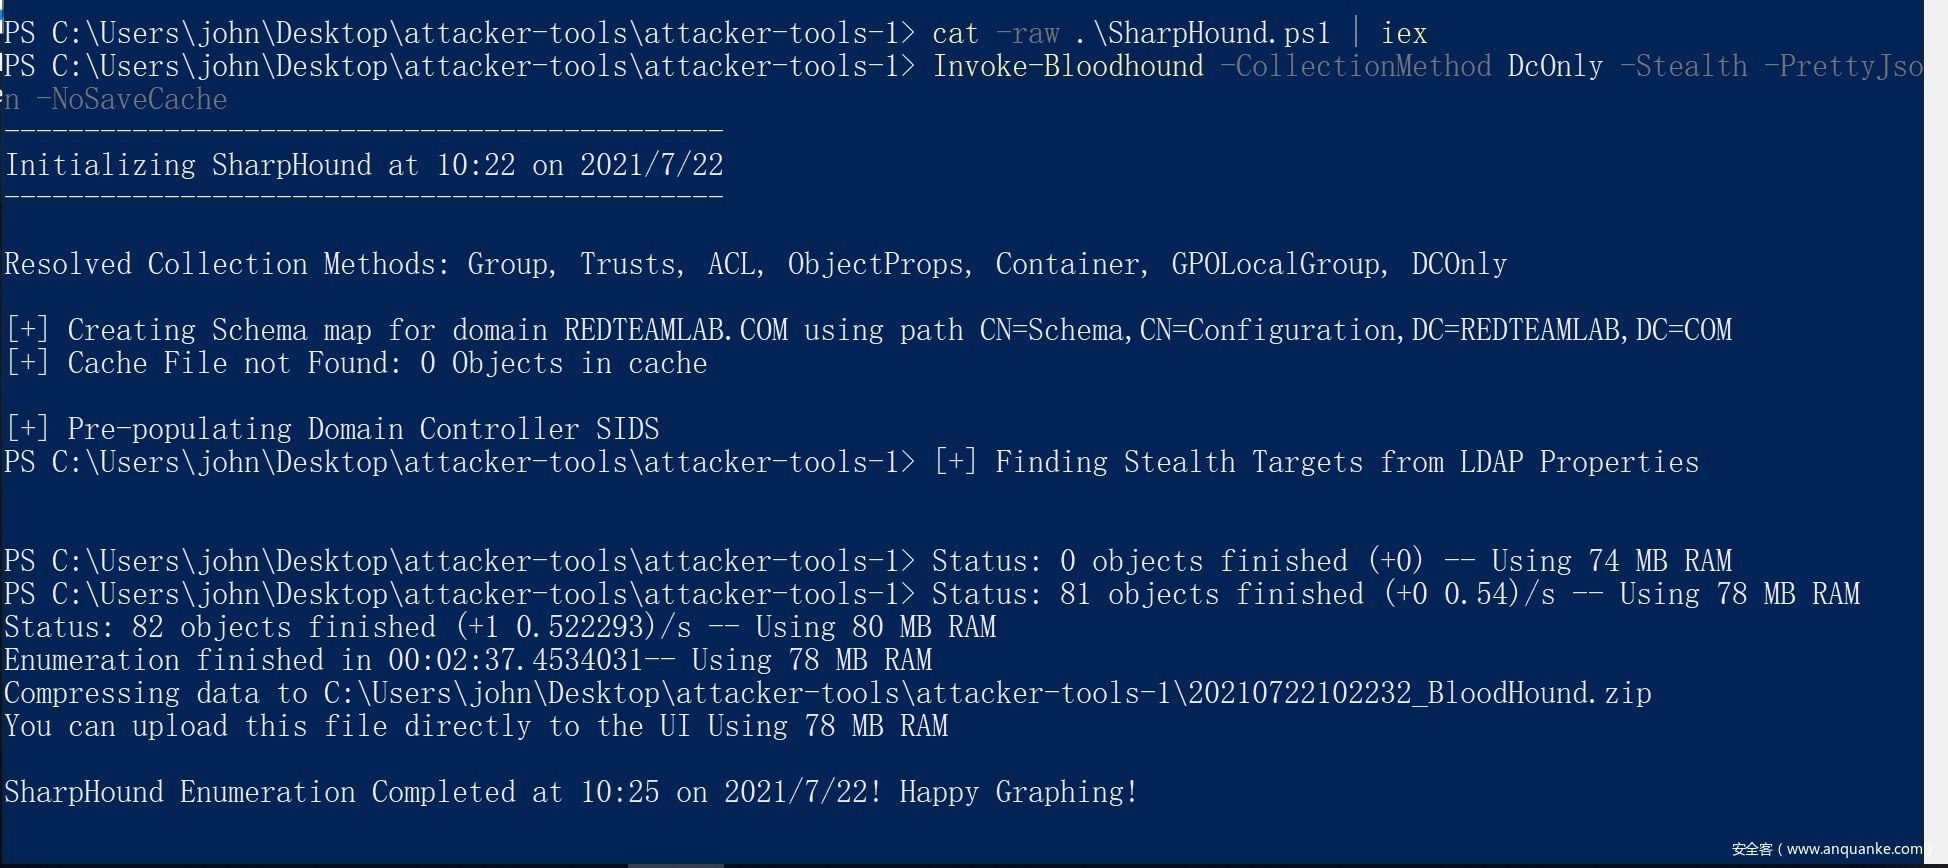Click the -NoSaveCache parameter text

tap(131, 100)
